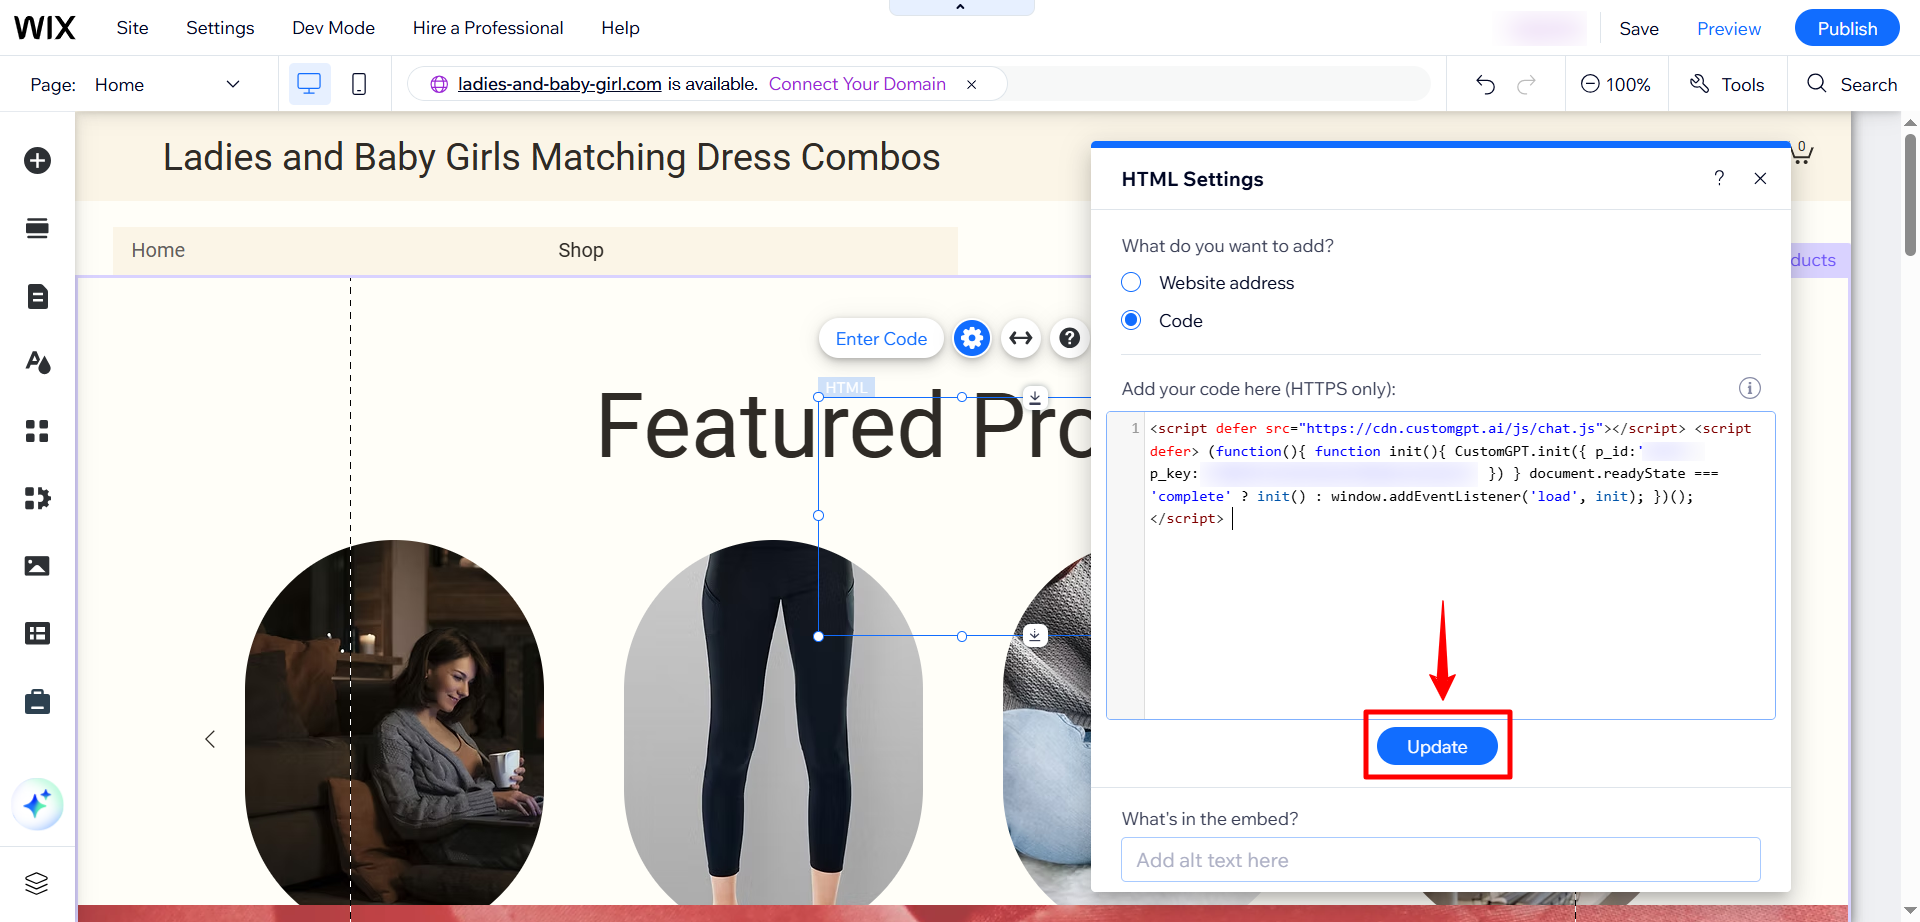Select the woman with mug product image
The image size is (1920, 922).
394,722
